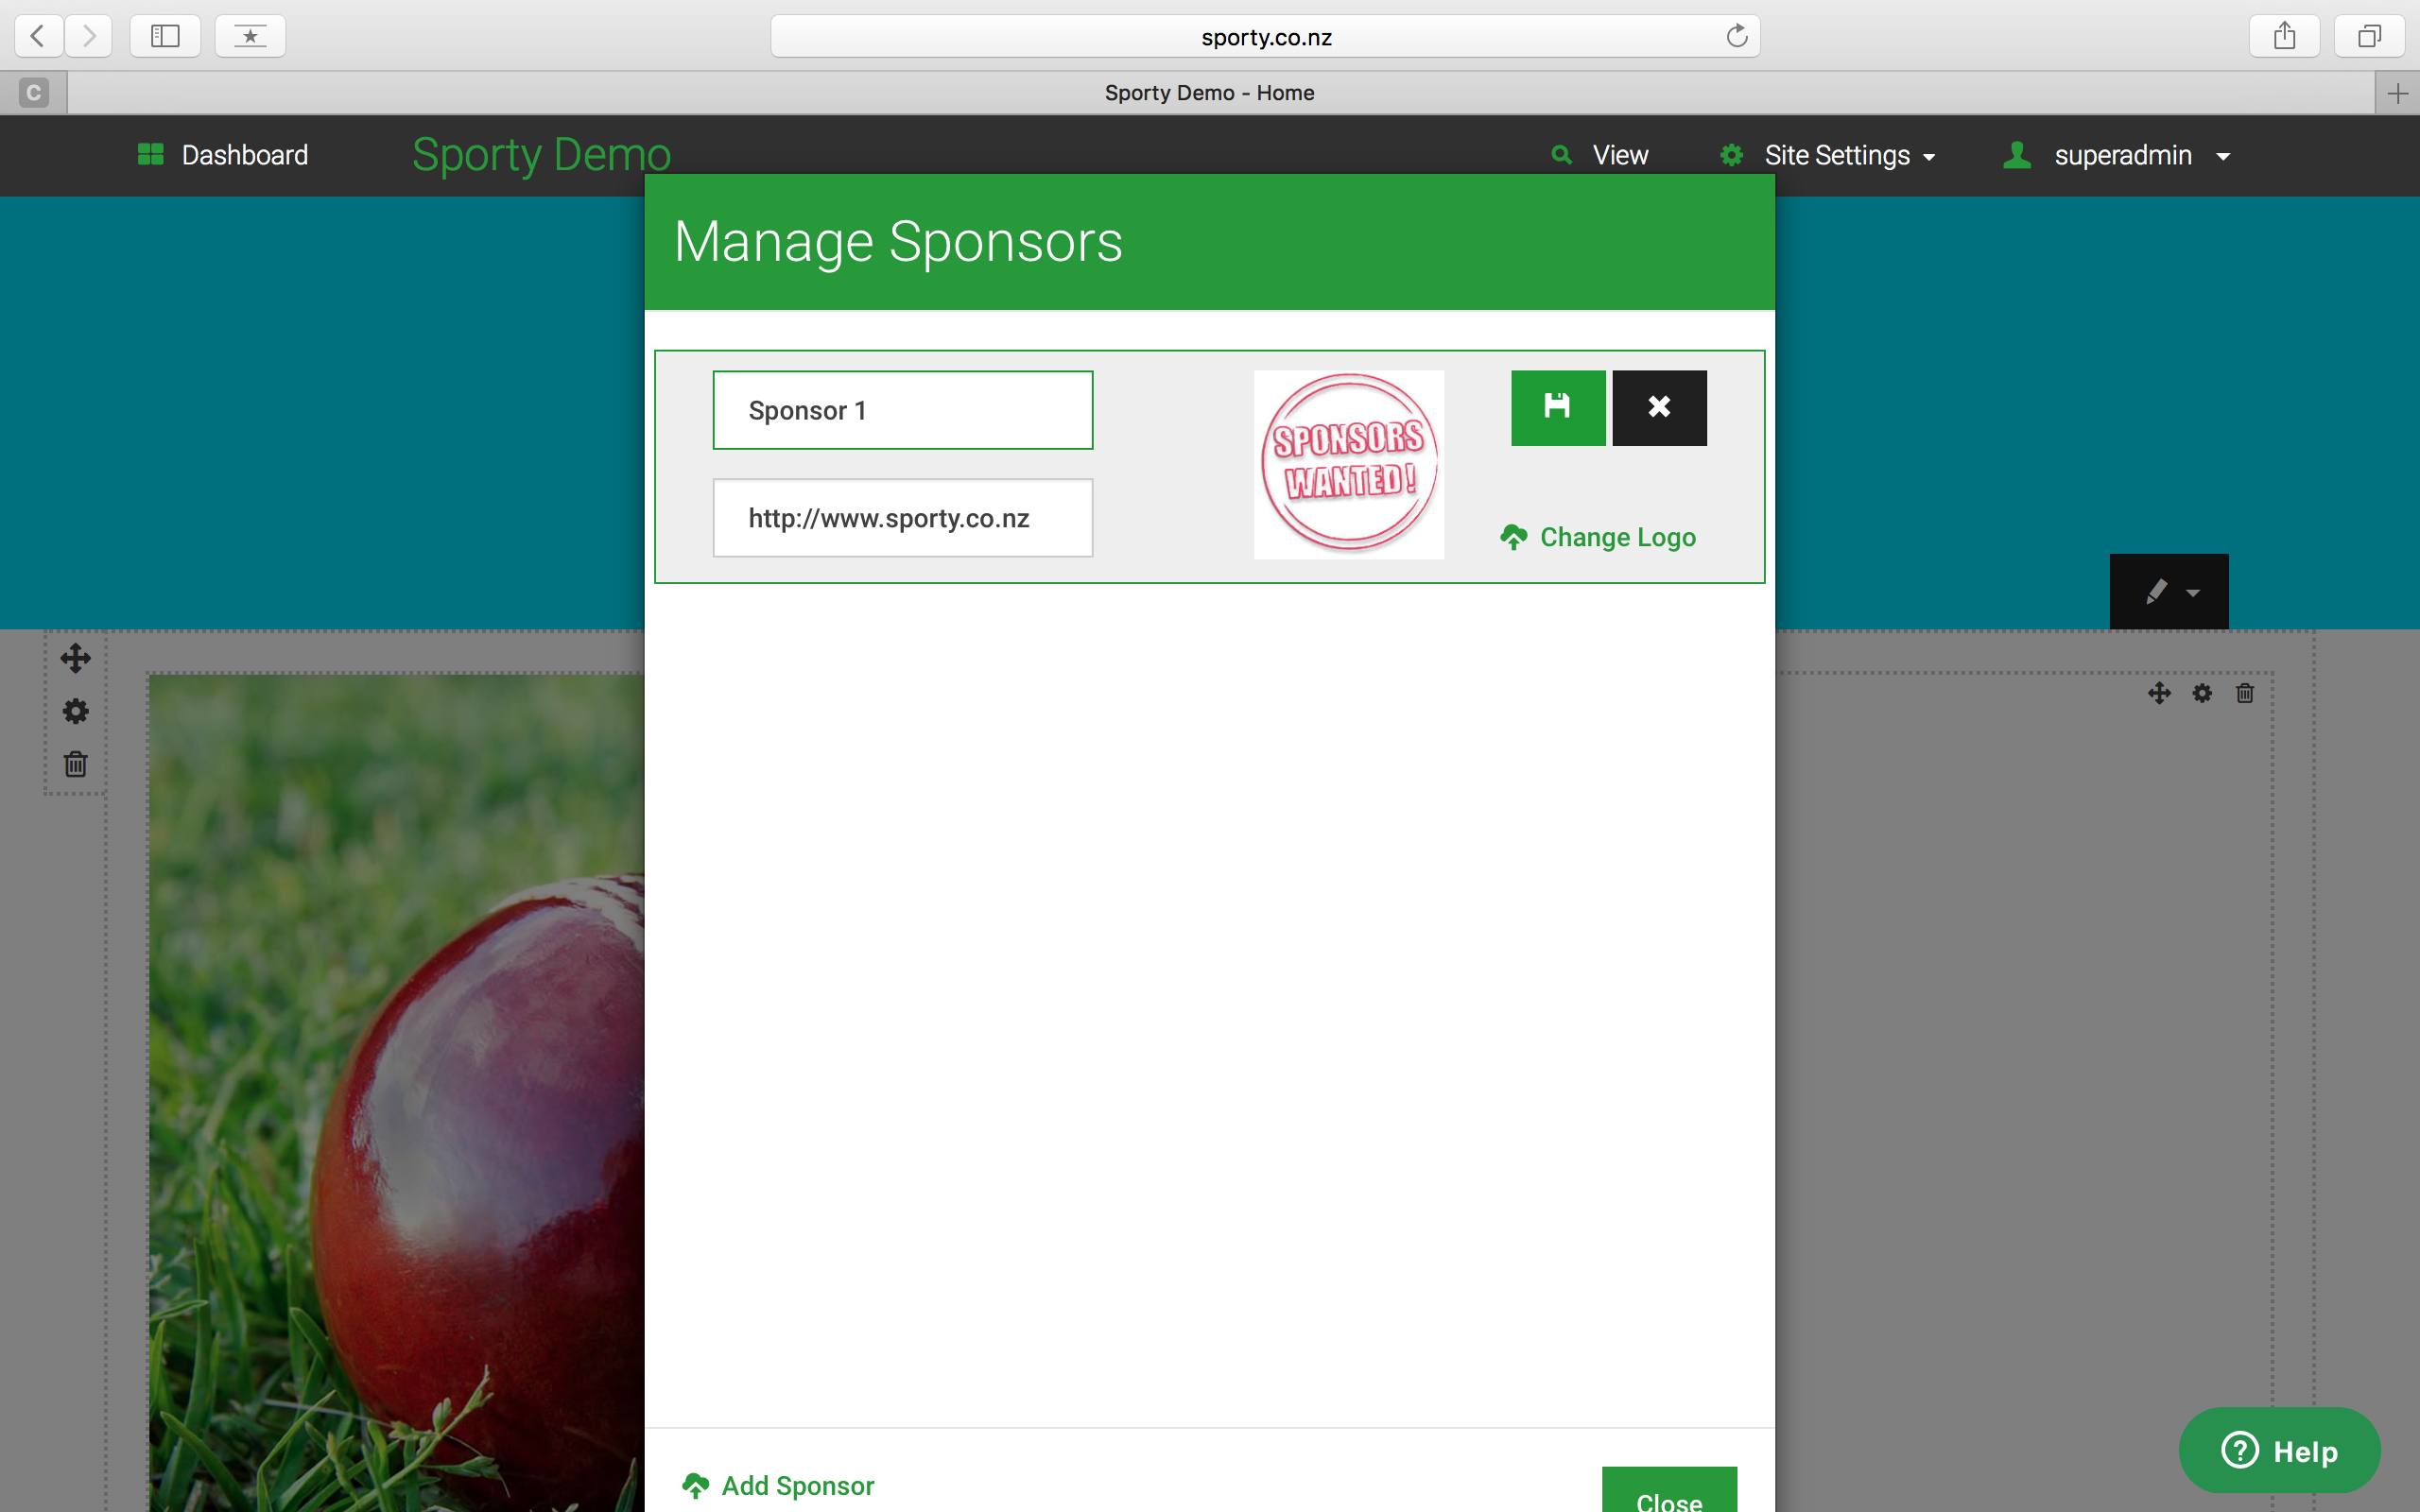Delete the left block with the trash icon

coord(75,765)
